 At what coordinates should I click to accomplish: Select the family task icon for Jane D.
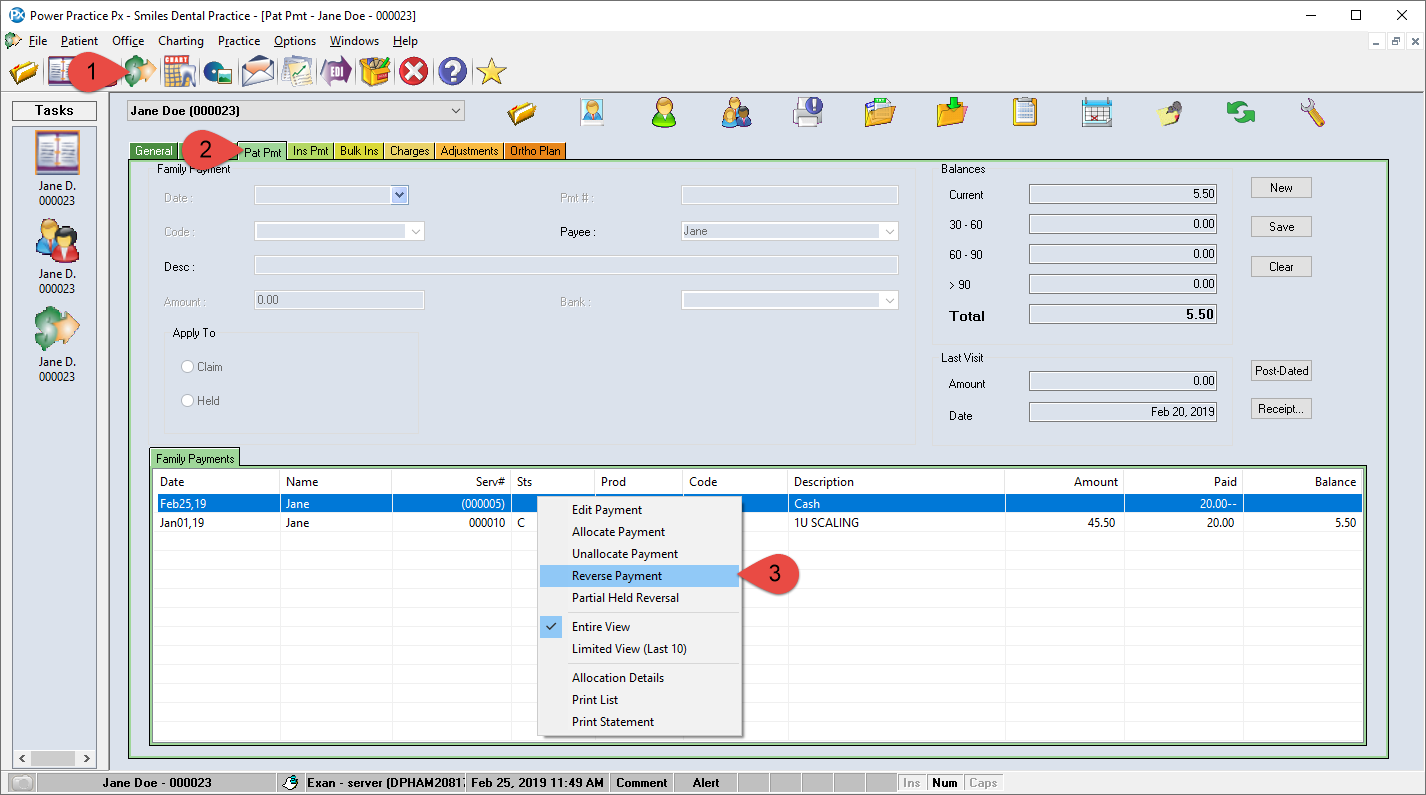pyautogui.click(x=57, y=242)
